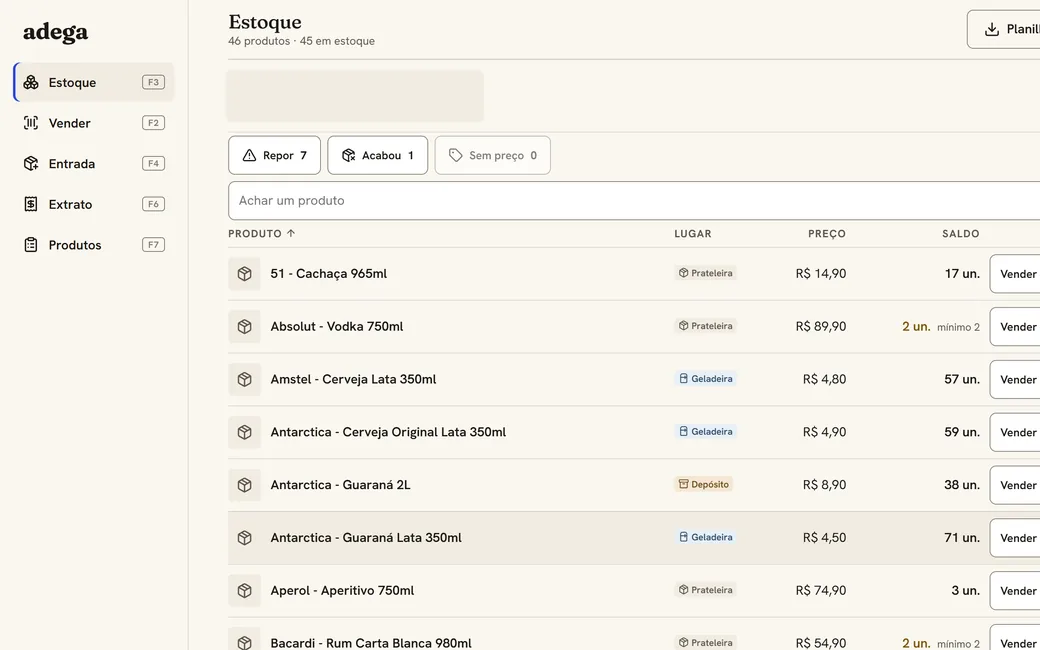Go to Extrato menu item
This screenshot has height=650, width=1040.
pos(94,204)
